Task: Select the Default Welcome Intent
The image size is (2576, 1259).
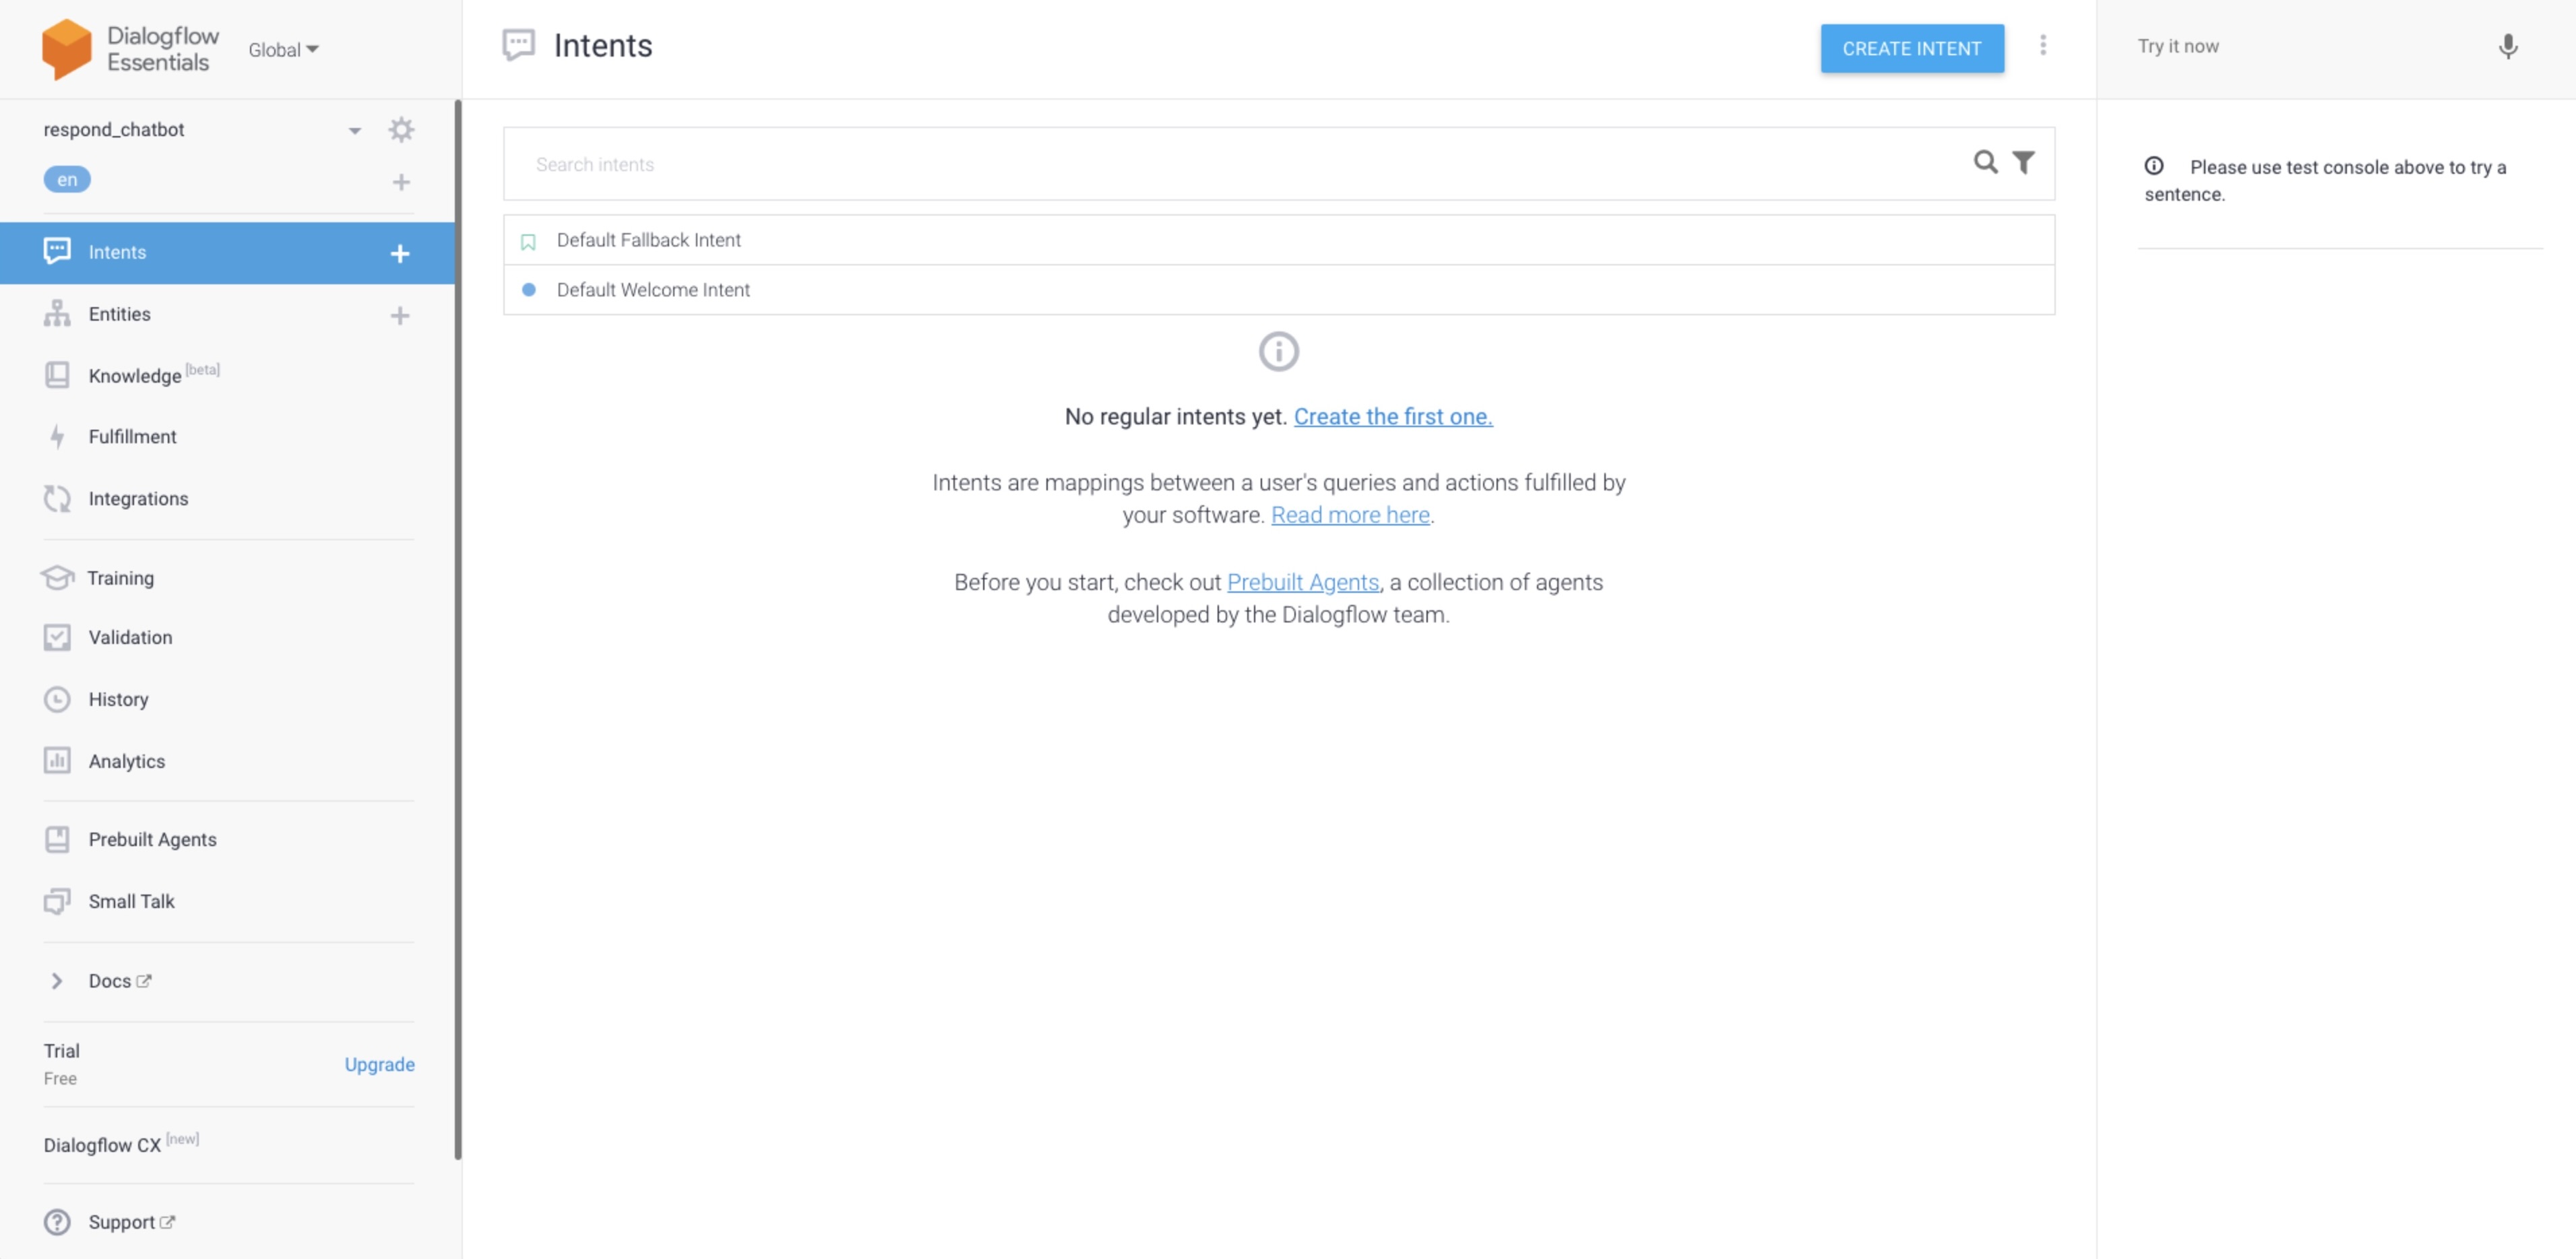Action: click(654, 289)
